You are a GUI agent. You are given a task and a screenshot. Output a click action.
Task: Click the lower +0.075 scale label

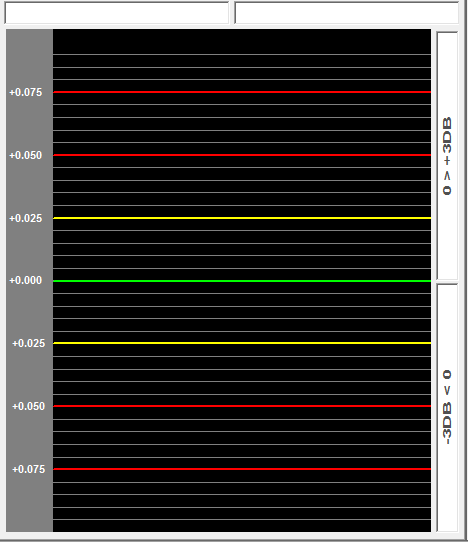[x=28, y=469]
